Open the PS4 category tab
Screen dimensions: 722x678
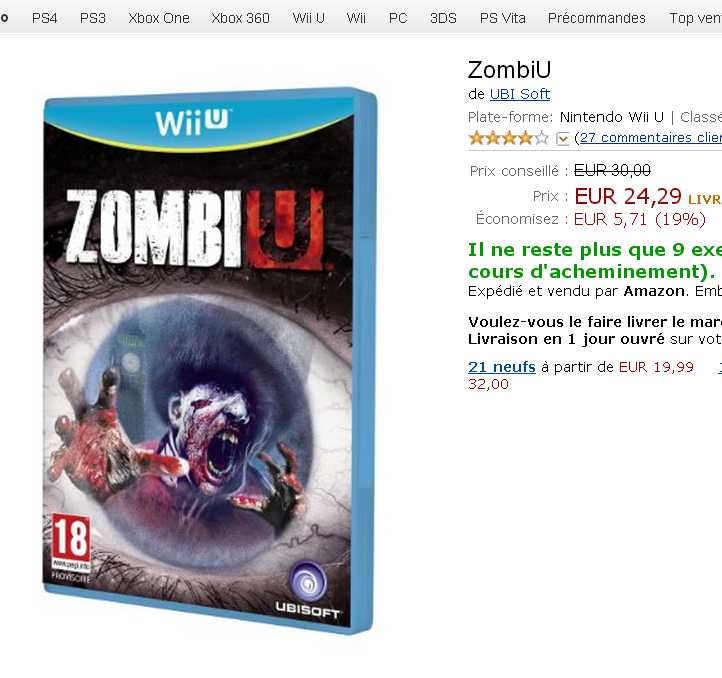(44, 18)
